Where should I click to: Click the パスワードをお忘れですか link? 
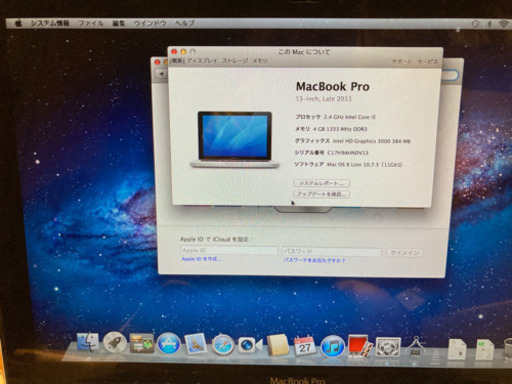[314, 260]
